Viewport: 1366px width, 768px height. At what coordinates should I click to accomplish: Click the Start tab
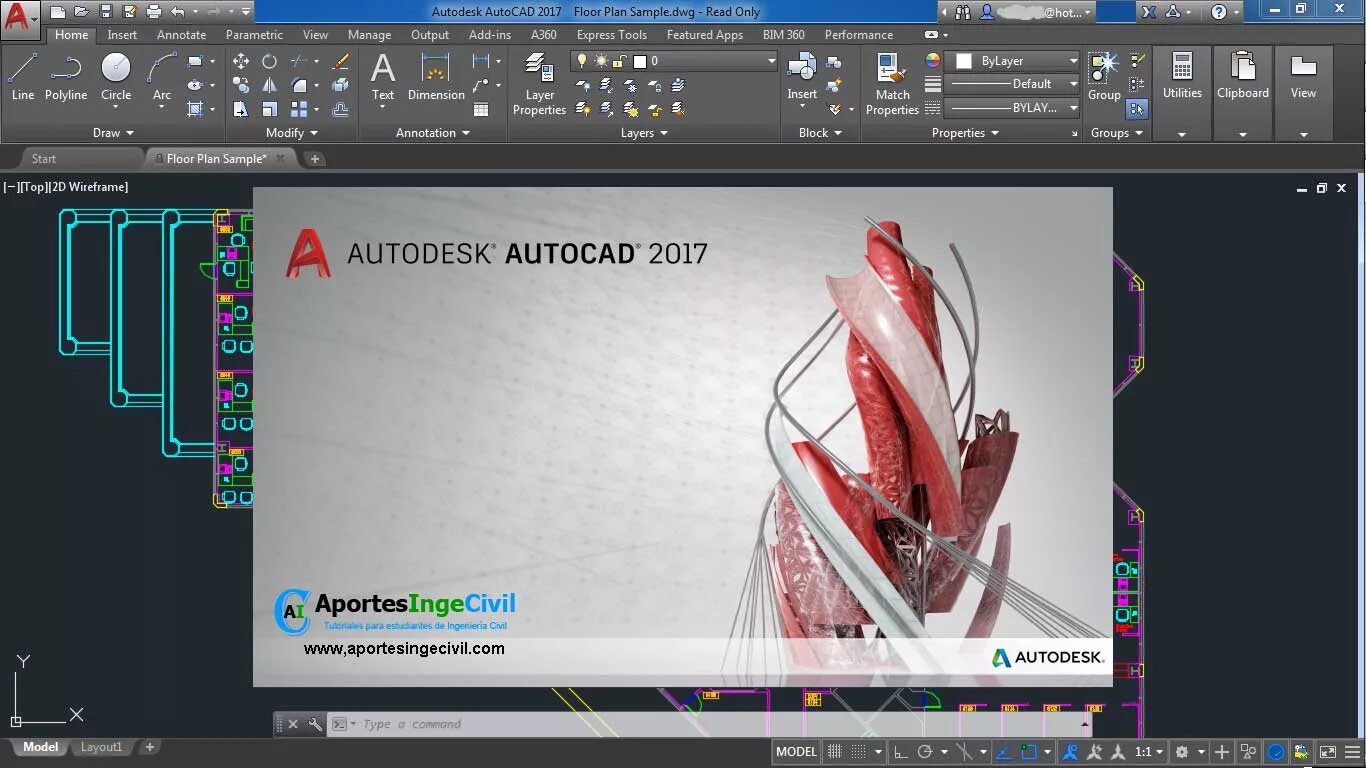point(44,157)
